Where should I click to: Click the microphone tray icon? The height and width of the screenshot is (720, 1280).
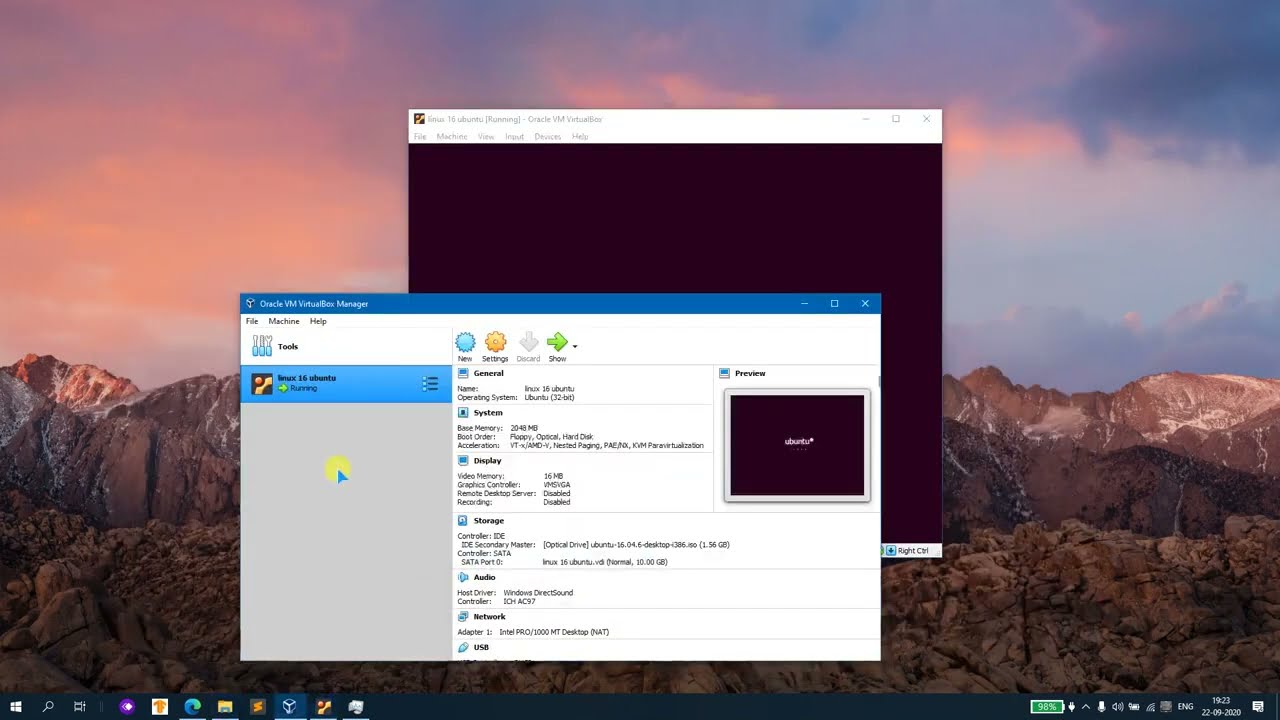click(1101, 707)
